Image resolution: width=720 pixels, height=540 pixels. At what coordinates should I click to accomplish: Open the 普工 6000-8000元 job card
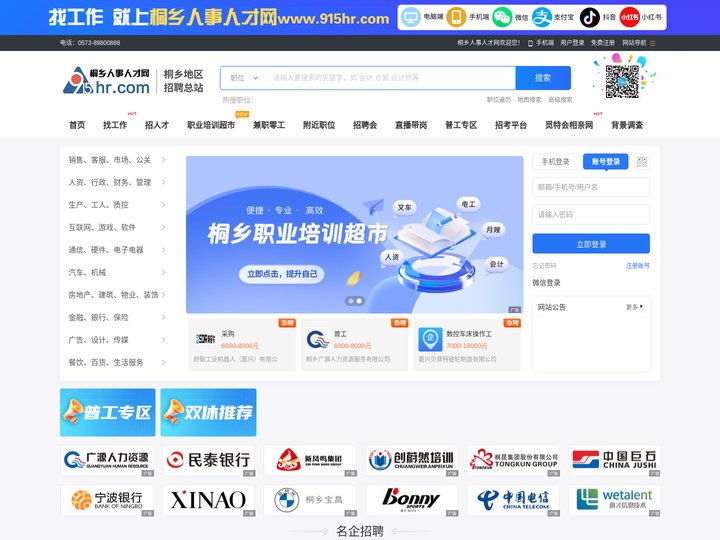coord(354,345)
